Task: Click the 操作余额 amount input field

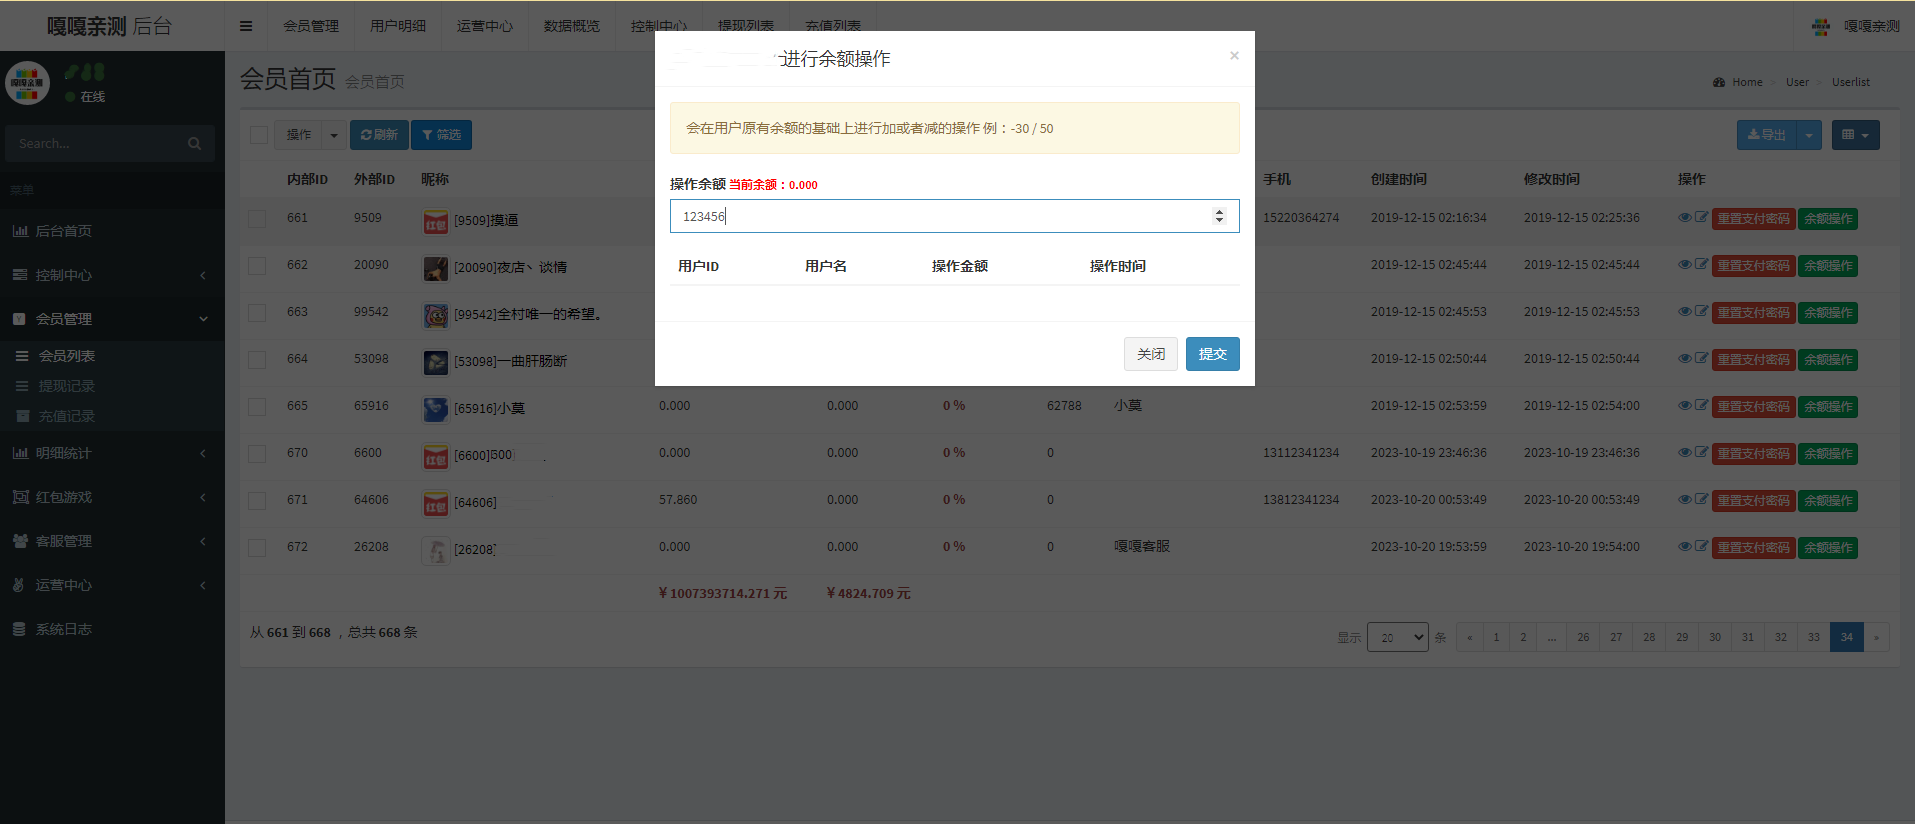Action: [x=940, y=216]
